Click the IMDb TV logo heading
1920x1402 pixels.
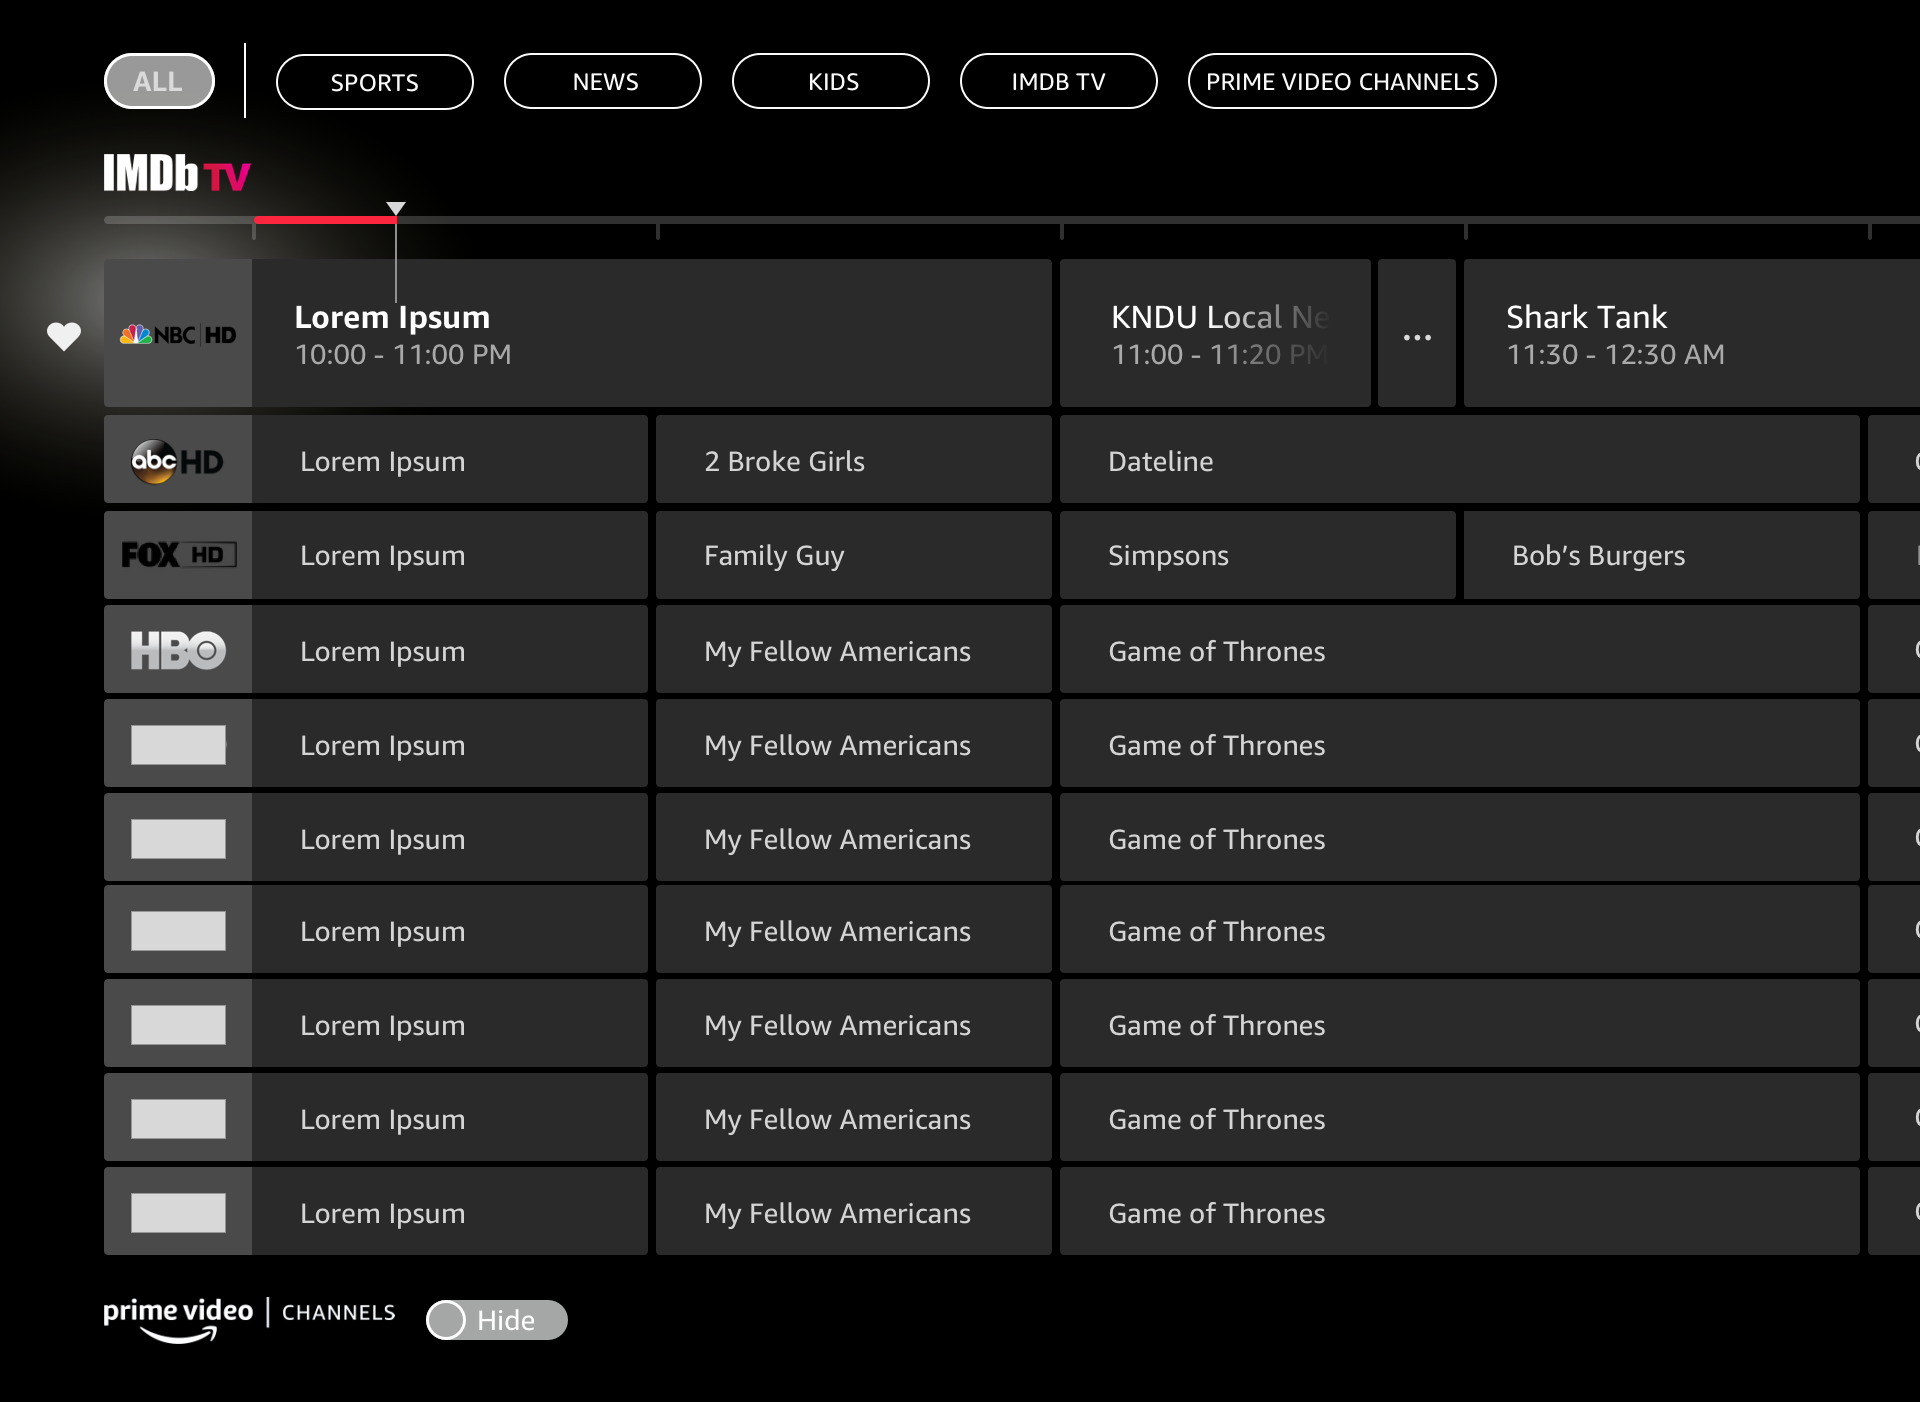(177, 175)
